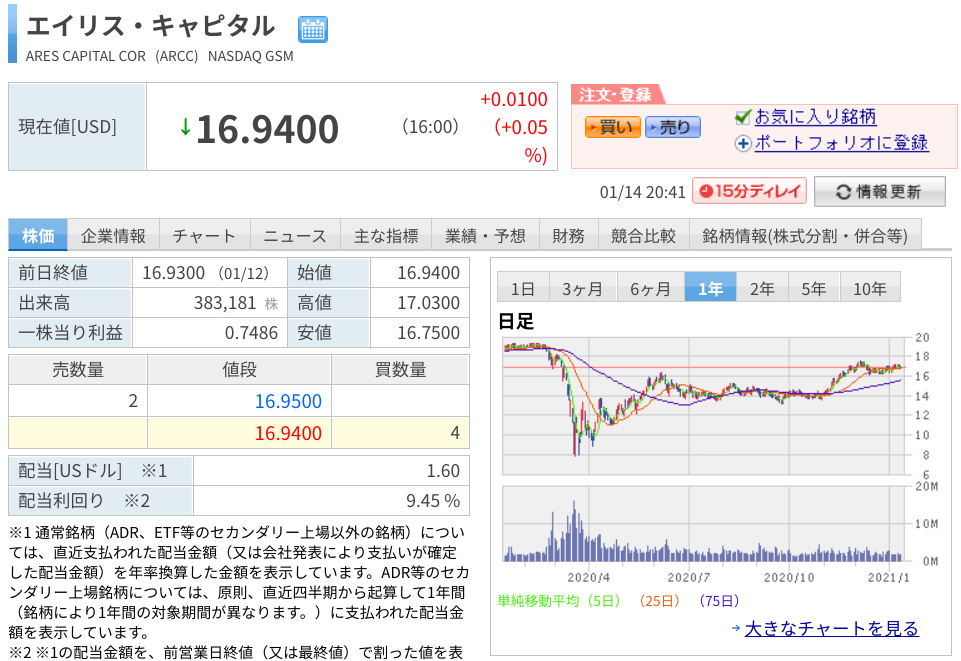Image resolution: width=961 pixels, height=661 pixels.
Task: Click the volume bar chart
Action: [x=704, y=524]
